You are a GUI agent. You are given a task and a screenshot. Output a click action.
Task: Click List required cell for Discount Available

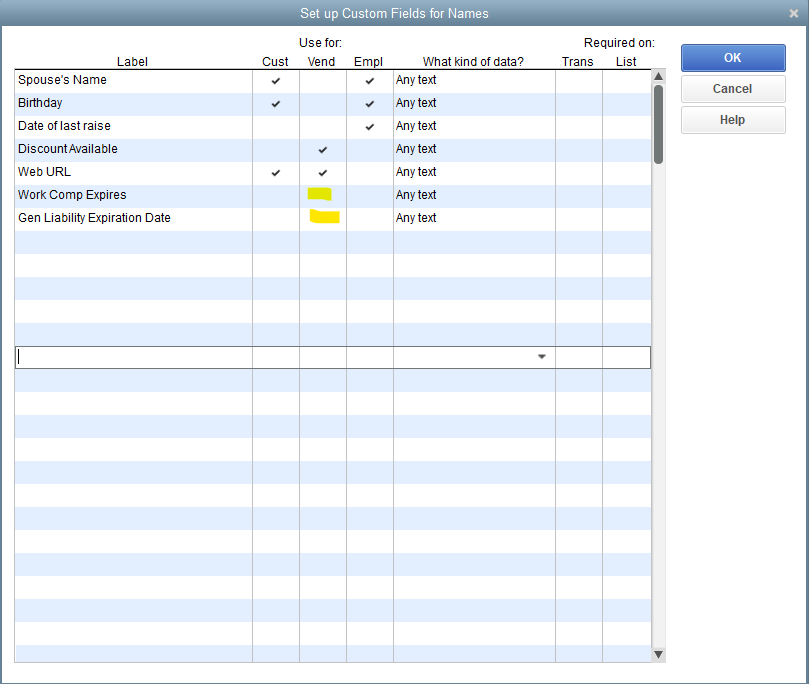626,149
